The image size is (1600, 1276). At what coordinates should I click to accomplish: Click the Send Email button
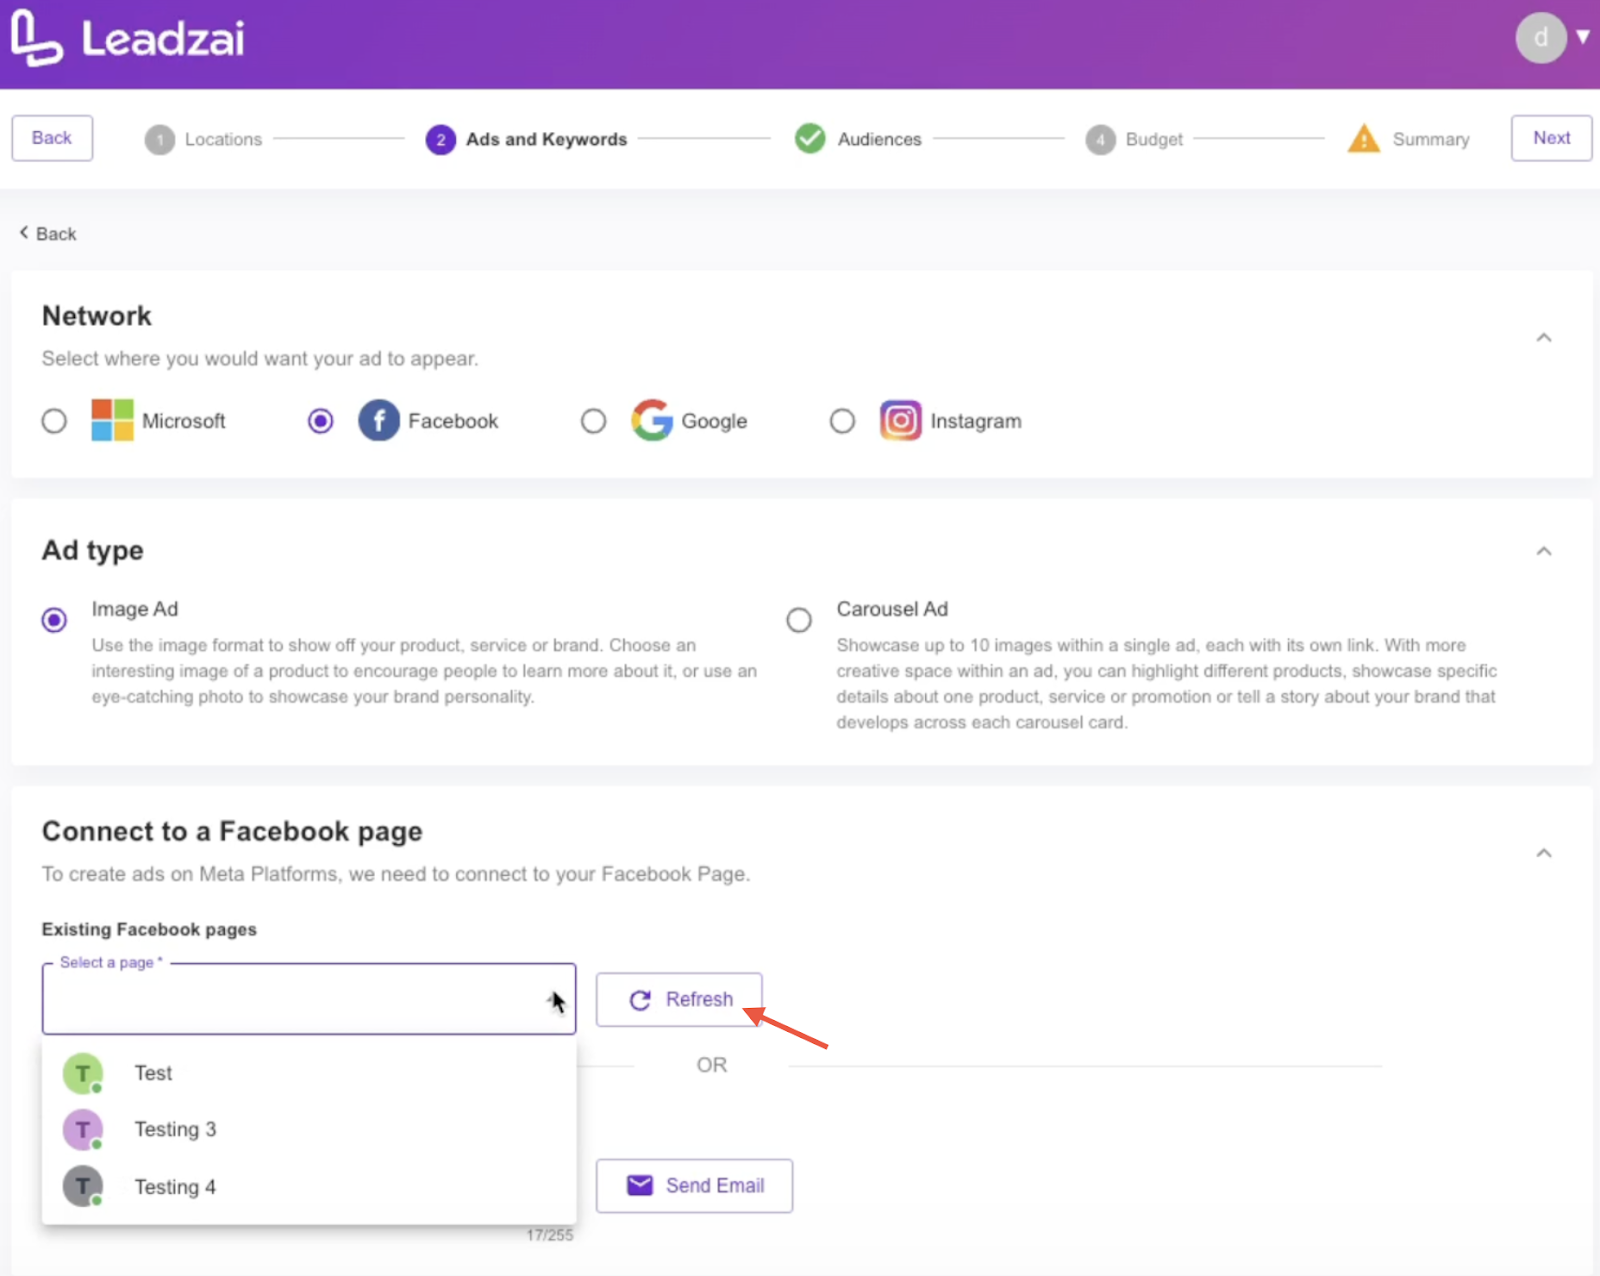pos(694,1186)
